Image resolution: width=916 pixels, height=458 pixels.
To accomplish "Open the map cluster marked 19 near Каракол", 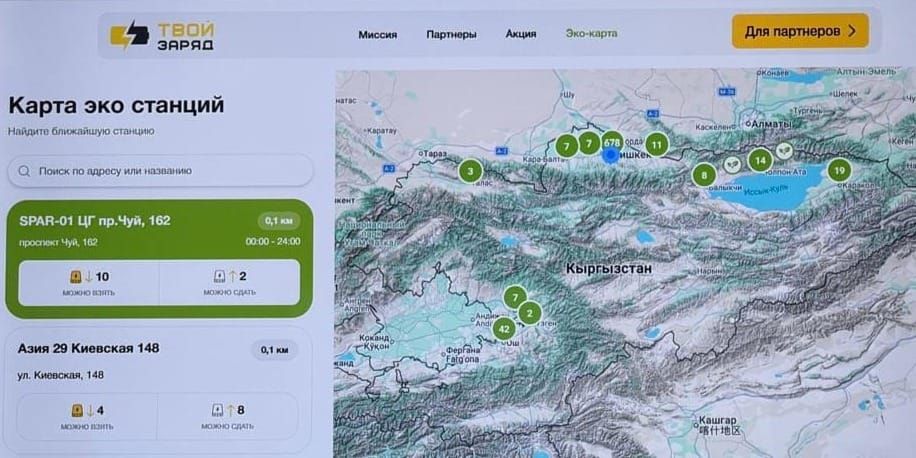I will (x=839, y=171).
